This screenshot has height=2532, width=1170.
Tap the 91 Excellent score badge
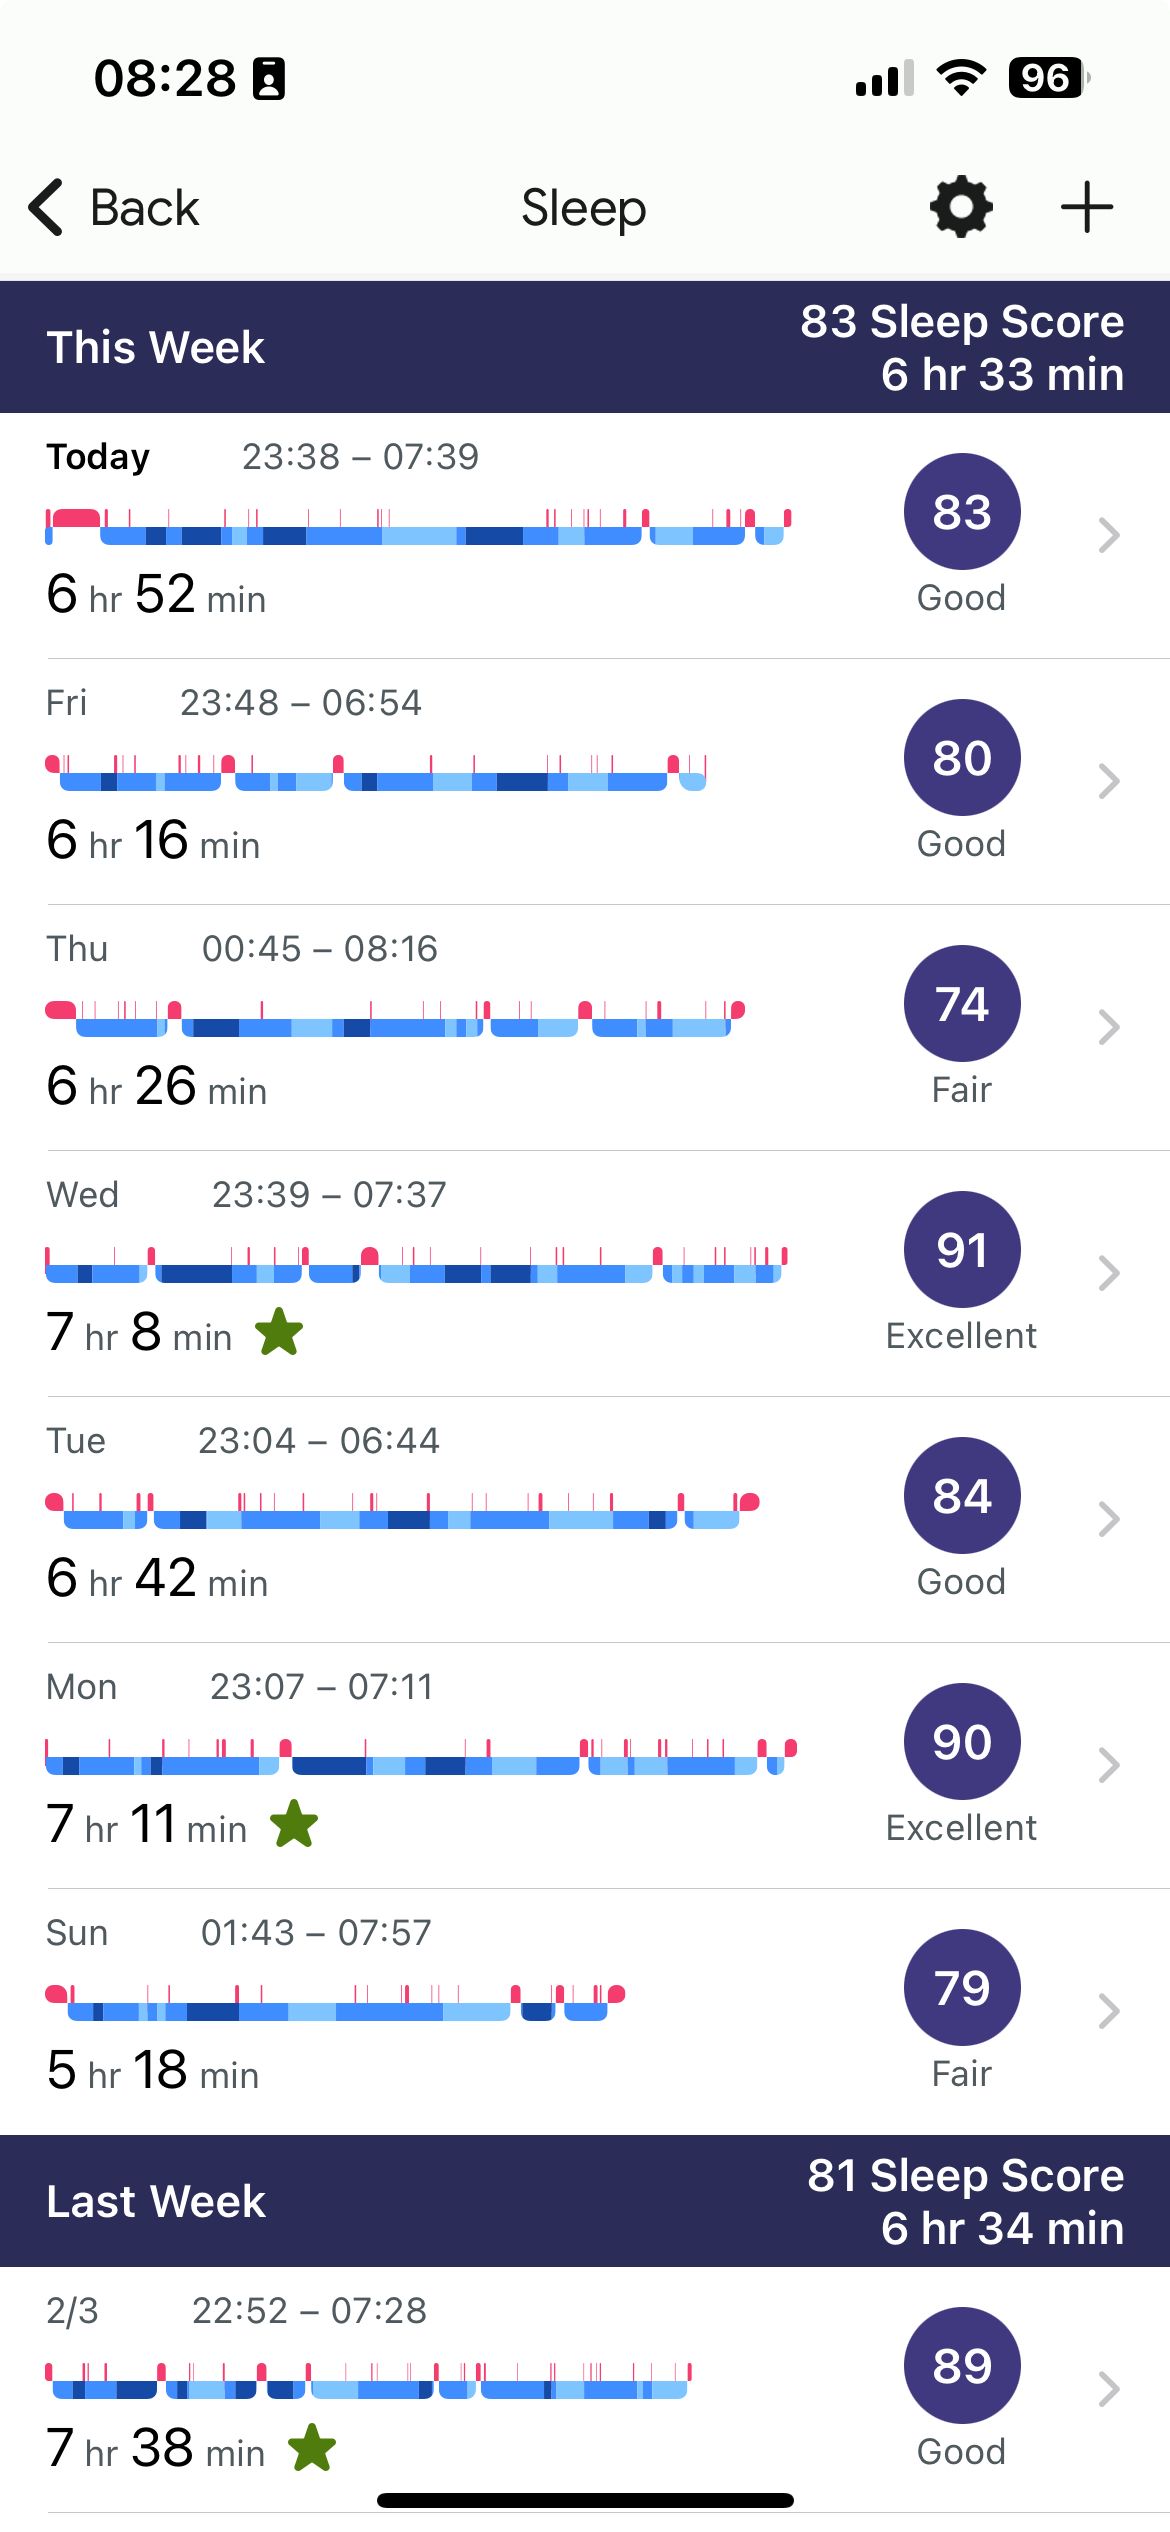(x=962, y=1250)
